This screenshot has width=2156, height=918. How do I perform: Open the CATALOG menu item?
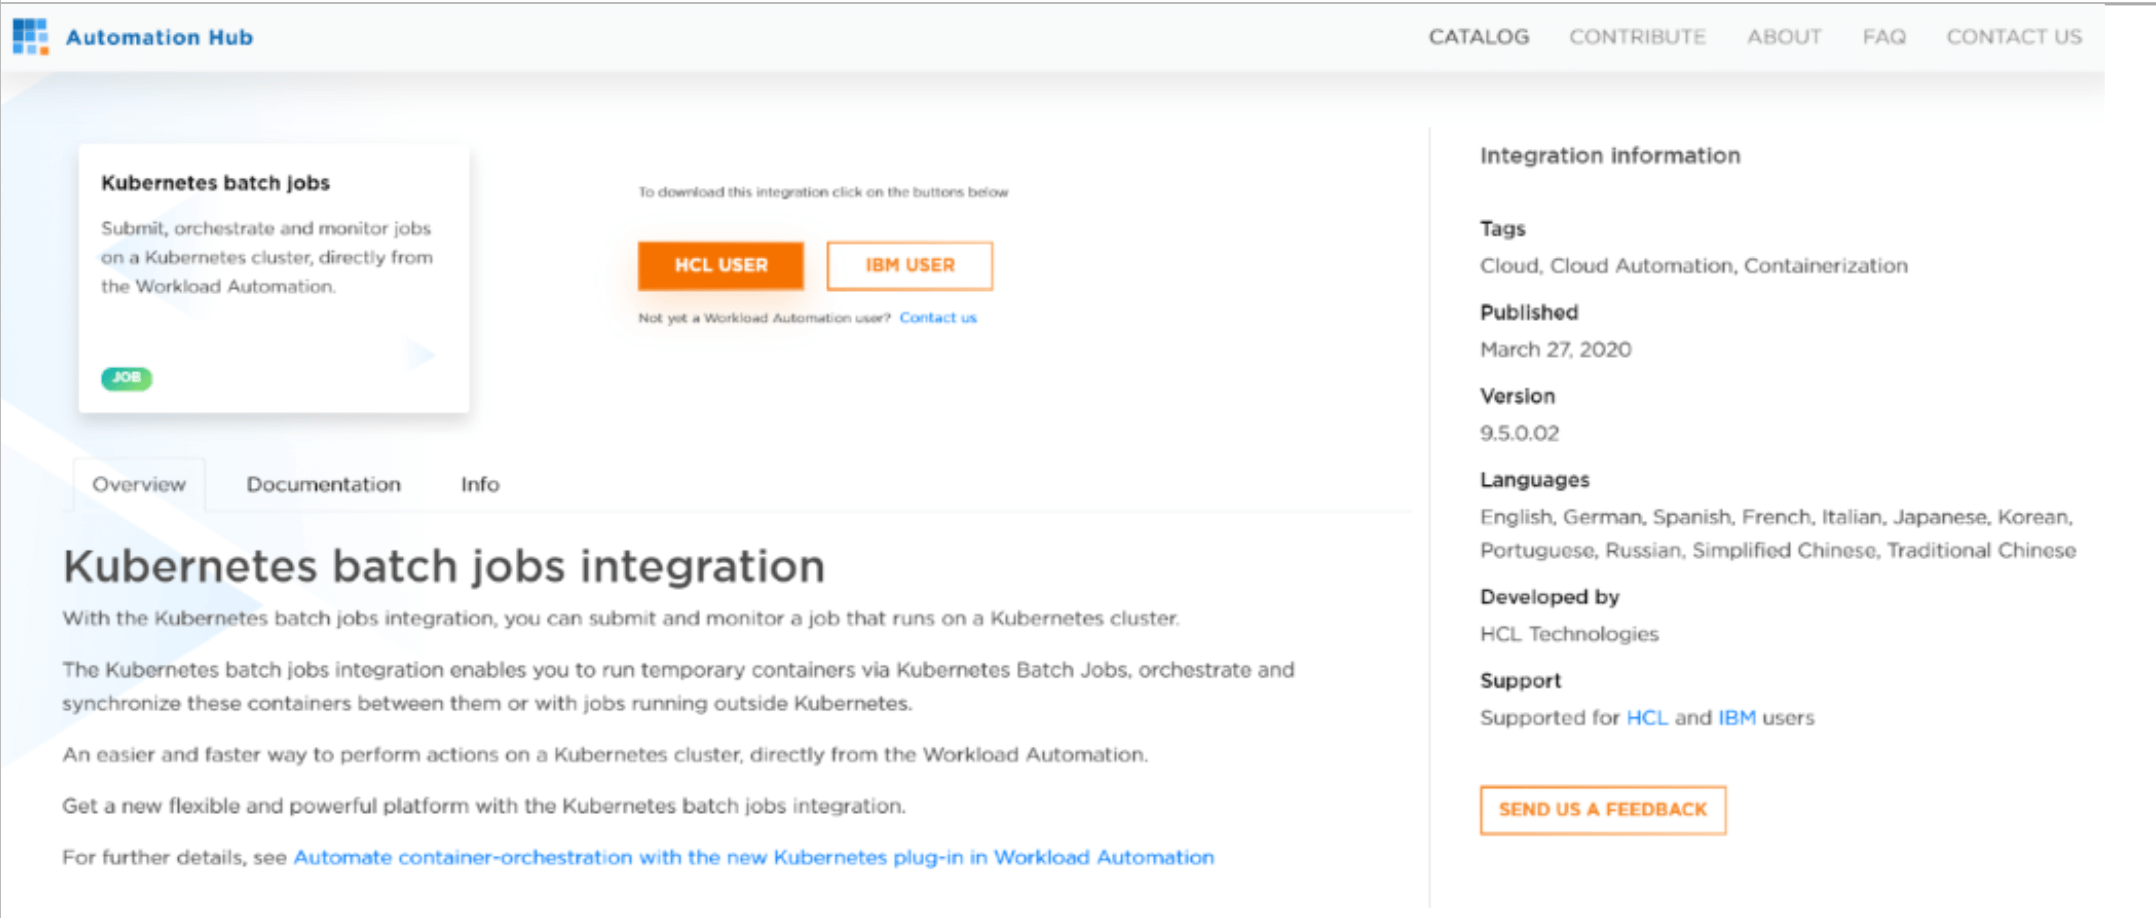point(1479,37)
